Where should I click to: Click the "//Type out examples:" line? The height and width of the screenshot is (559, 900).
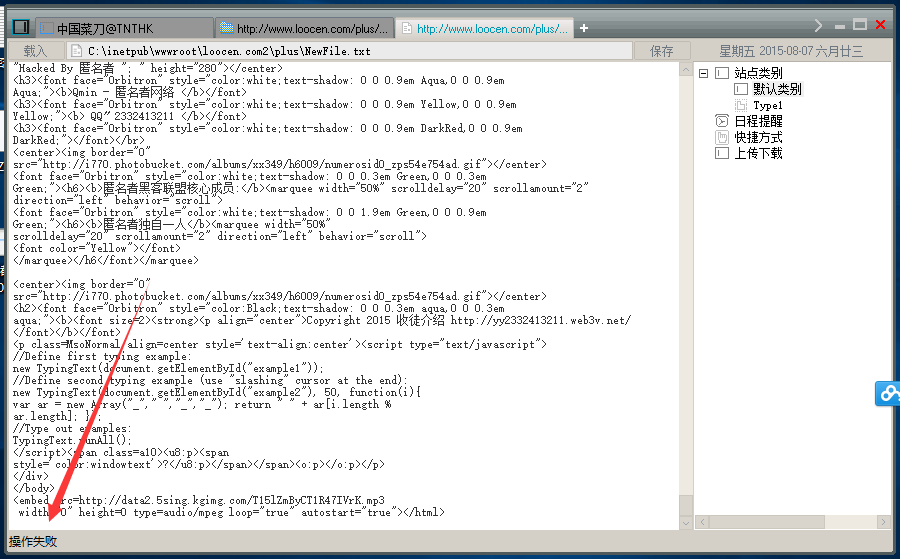coord(72,429)
